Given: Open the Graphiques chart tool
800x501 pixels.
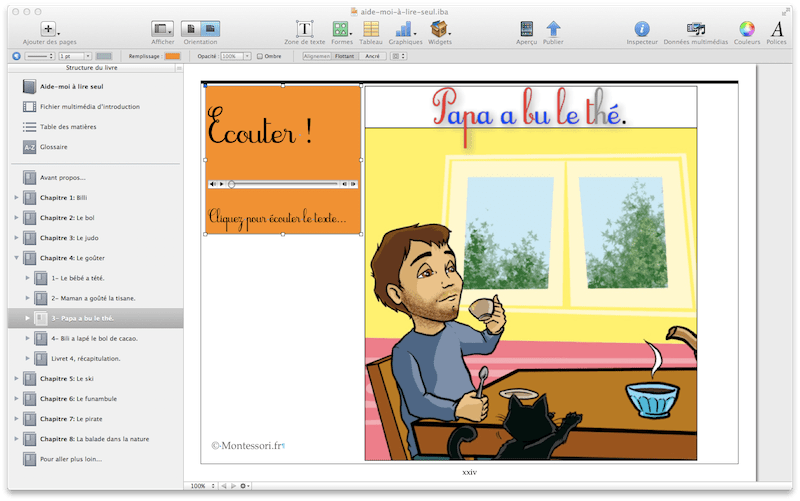Looking at the screenshot, I should (x=404, y=29).
